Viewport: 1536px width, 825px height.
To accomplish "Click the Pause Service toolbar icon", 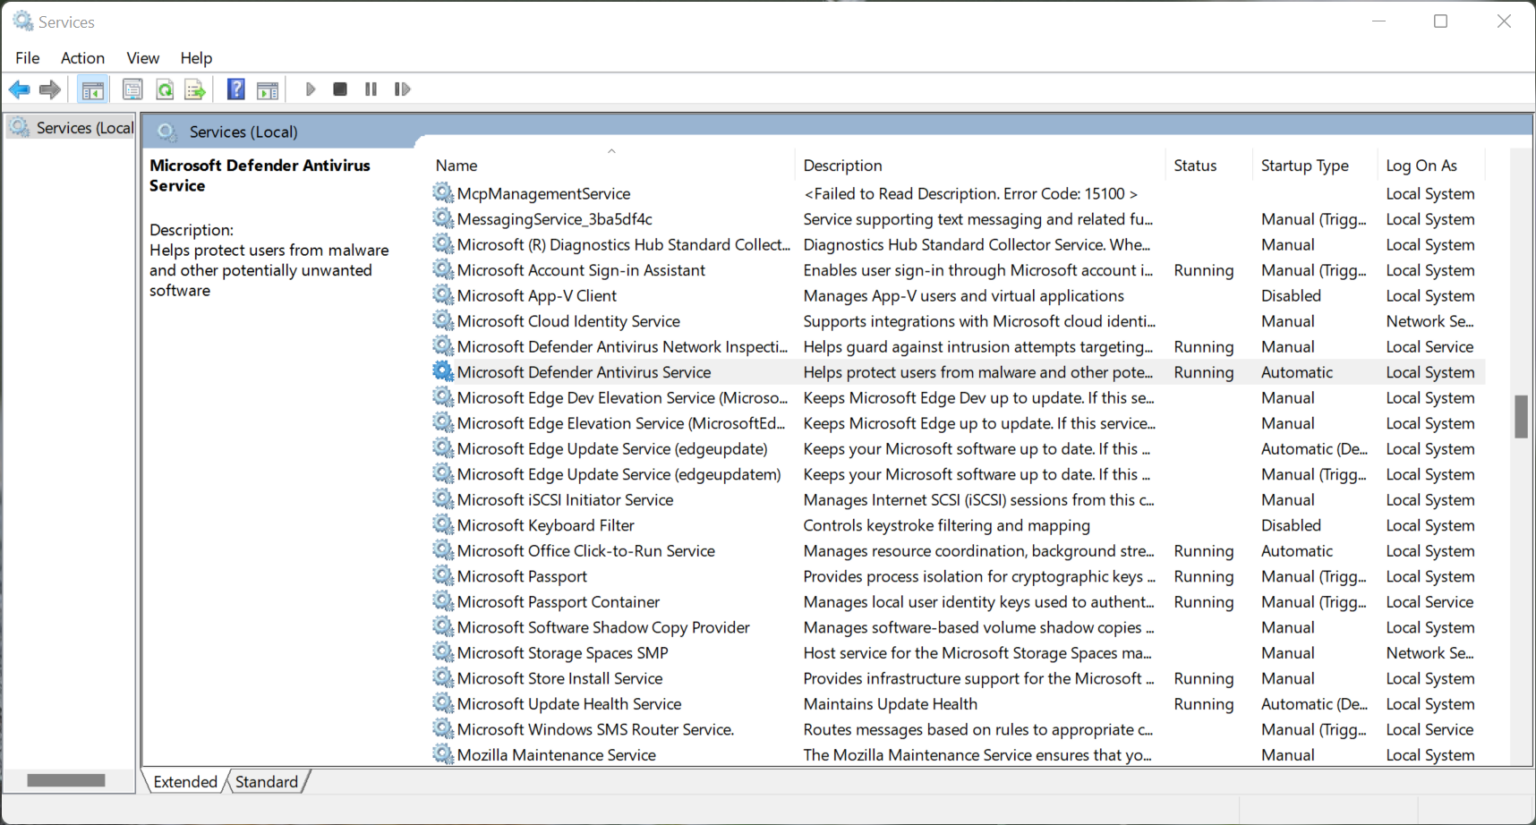I will click(x=370, y=89).
